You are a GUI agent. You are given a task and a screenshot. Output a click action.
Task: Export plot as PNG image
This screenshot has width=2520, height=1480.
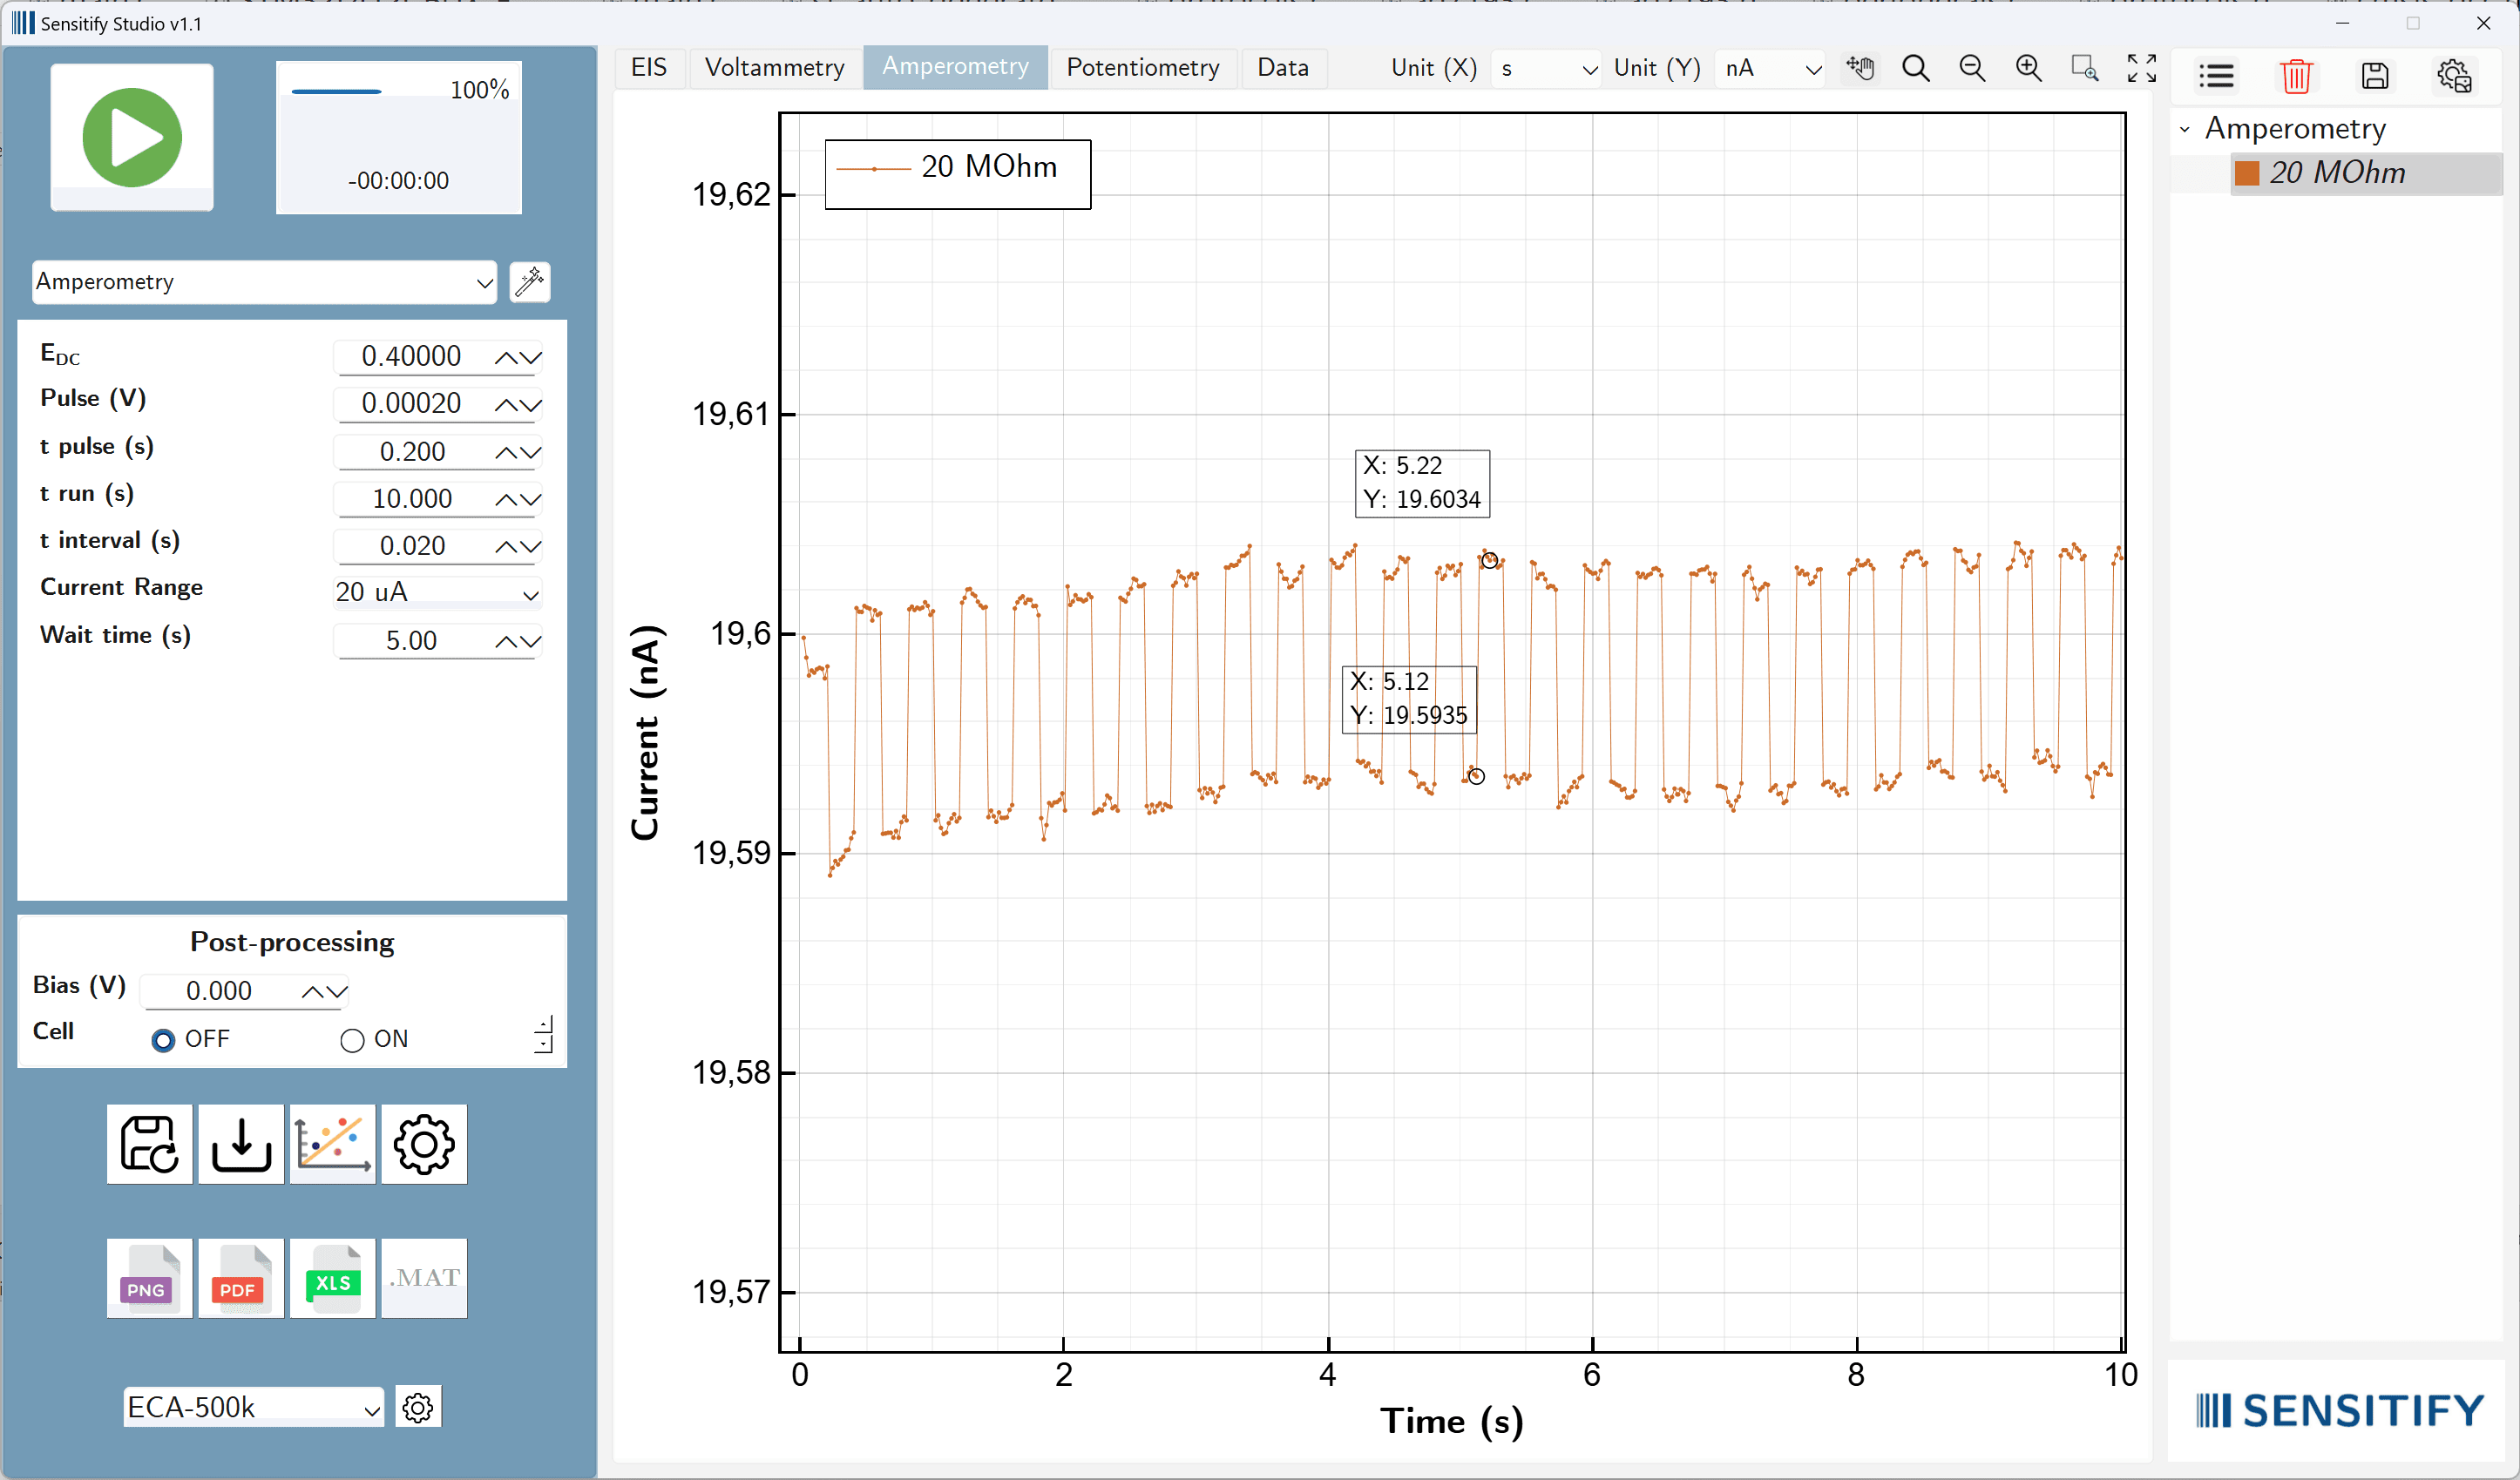click(x=149, y=1278)
